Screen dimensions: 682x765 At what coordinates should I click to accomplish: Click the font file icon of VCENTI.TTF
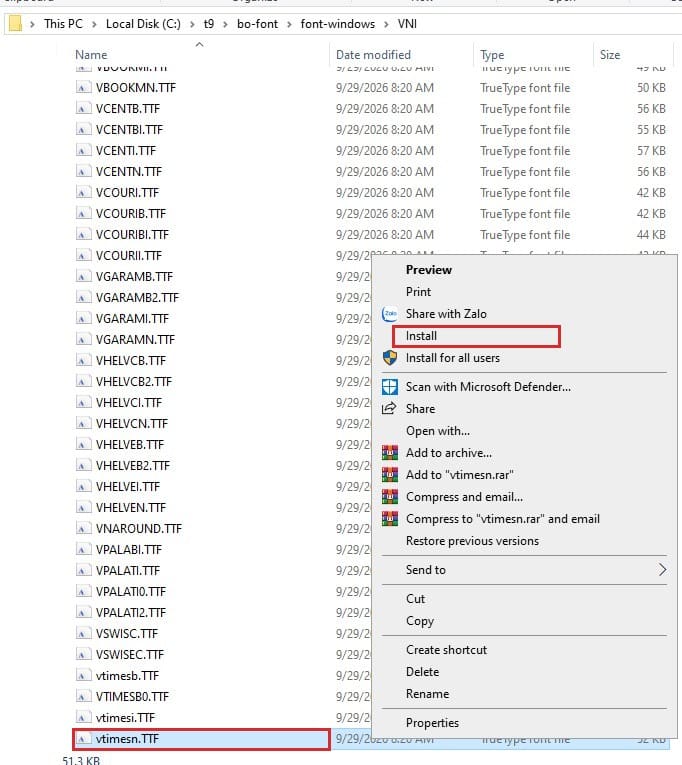[x=83, y=151]
